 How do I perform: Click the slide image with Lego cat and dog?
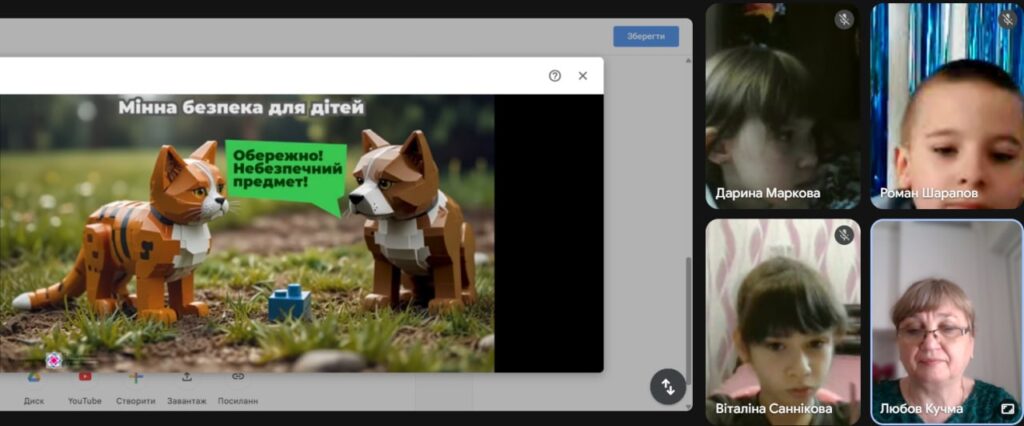point(247,233)
